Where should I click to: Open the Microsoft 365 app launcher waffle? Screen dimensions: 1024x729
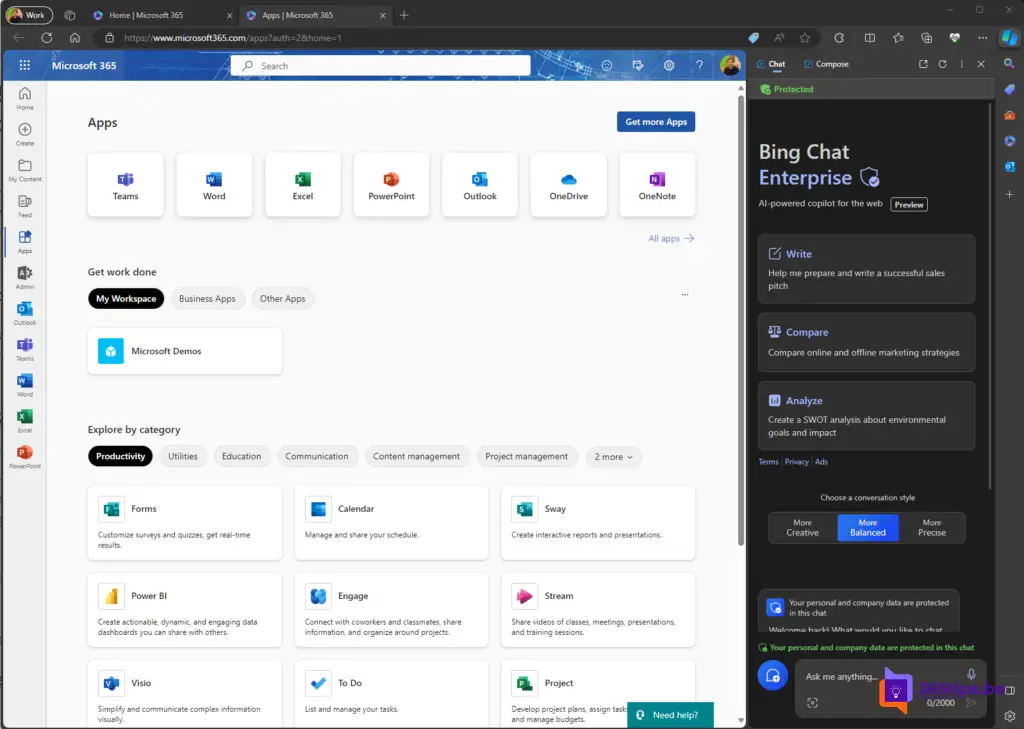(24, 66)
